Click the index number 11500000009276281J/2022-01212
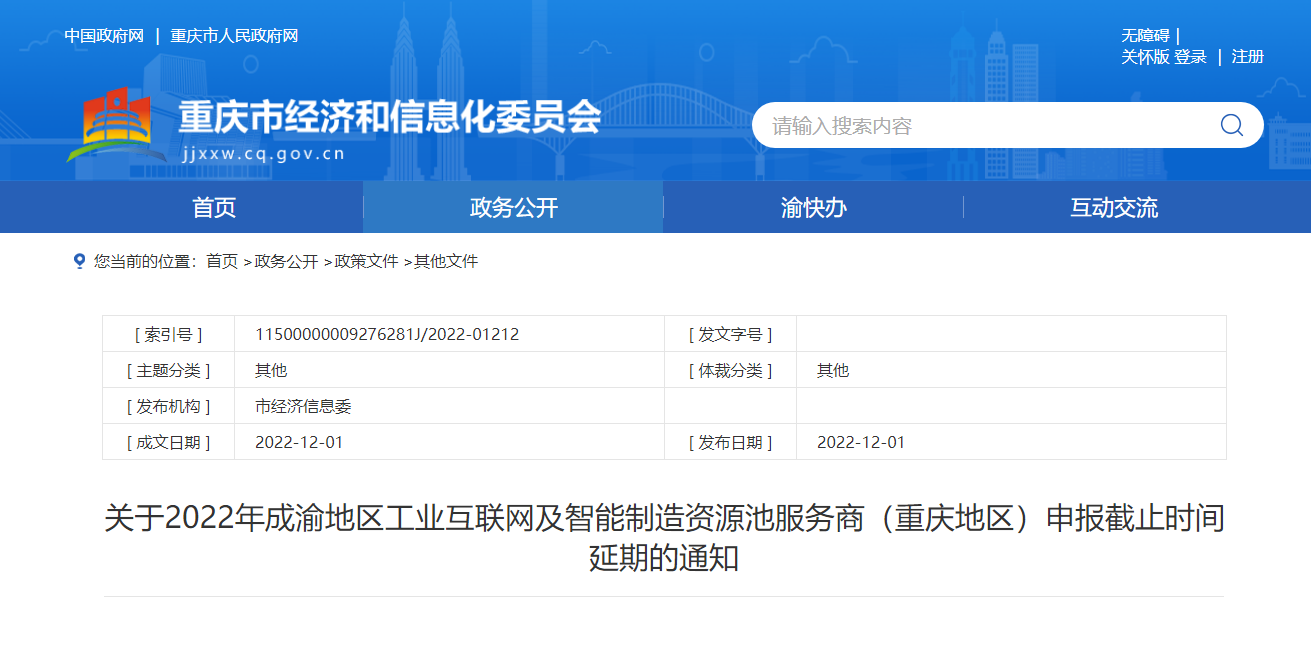This screenshot has height=654, width=1311. coord(387,334)
